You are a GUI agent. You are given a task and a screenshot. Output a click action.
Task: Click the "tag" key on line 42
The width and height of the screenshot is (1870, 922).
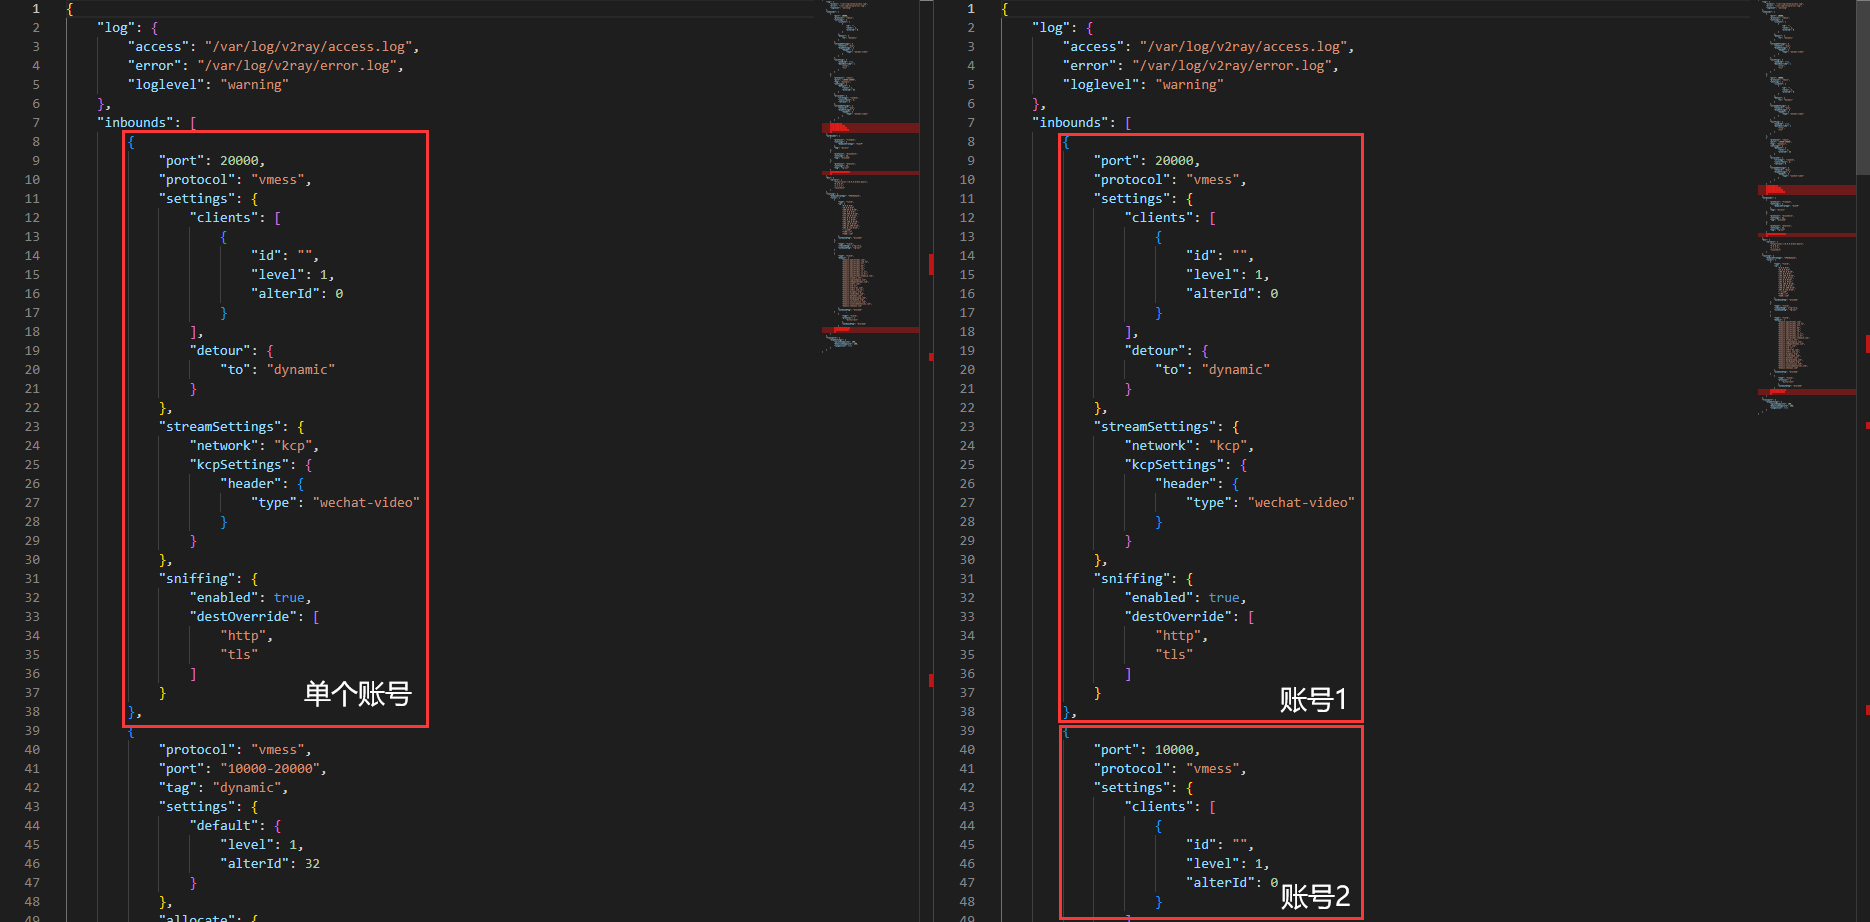click(178, 788)
